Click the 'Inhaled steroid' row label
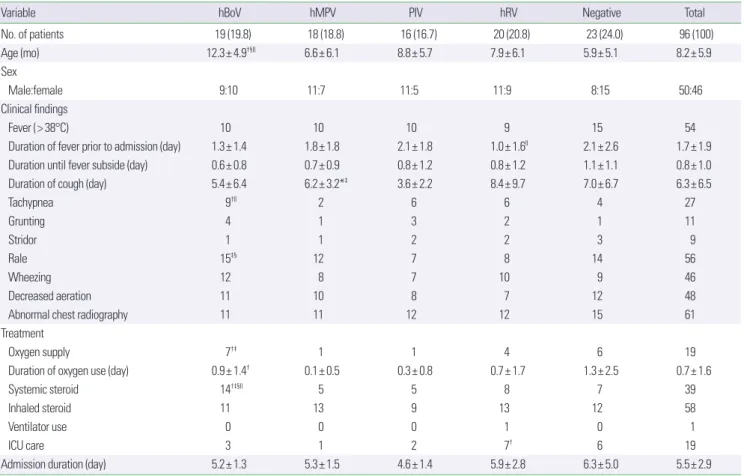The height and width of the screenshot is (476, 744). click(x=39, y=408)
